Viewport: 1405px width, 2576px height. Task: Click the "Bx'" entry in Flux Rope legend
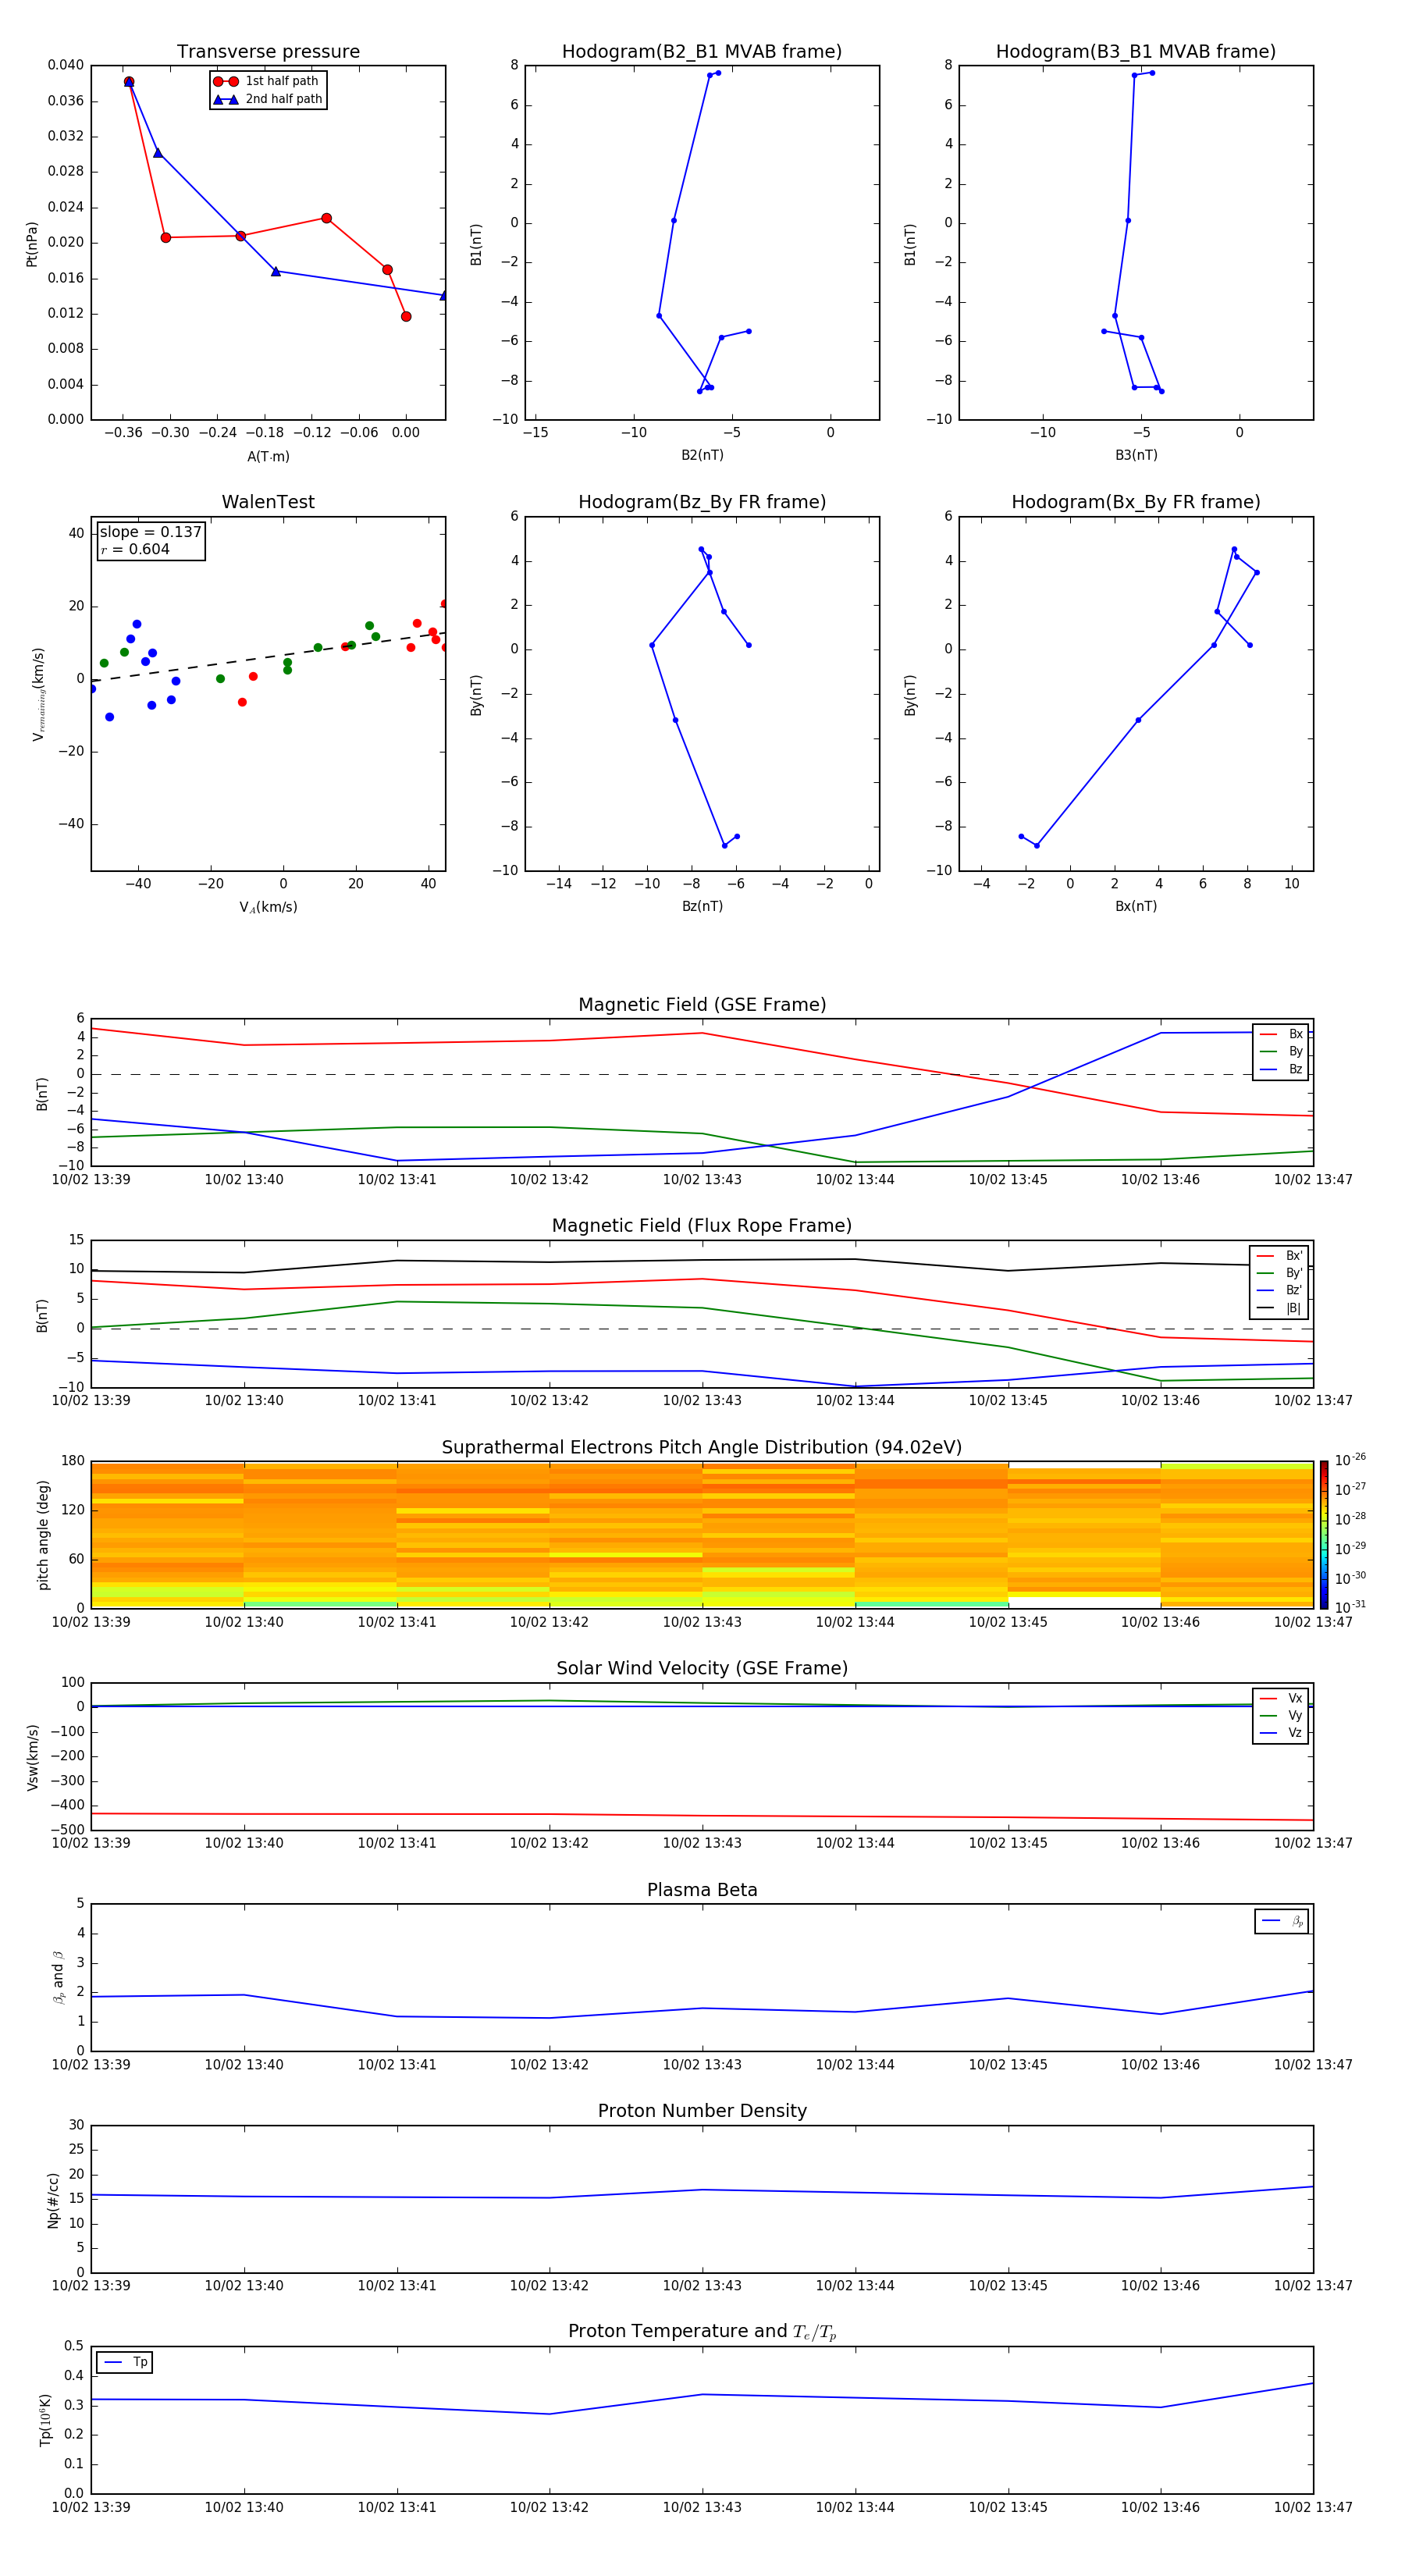[1279, 1256]
